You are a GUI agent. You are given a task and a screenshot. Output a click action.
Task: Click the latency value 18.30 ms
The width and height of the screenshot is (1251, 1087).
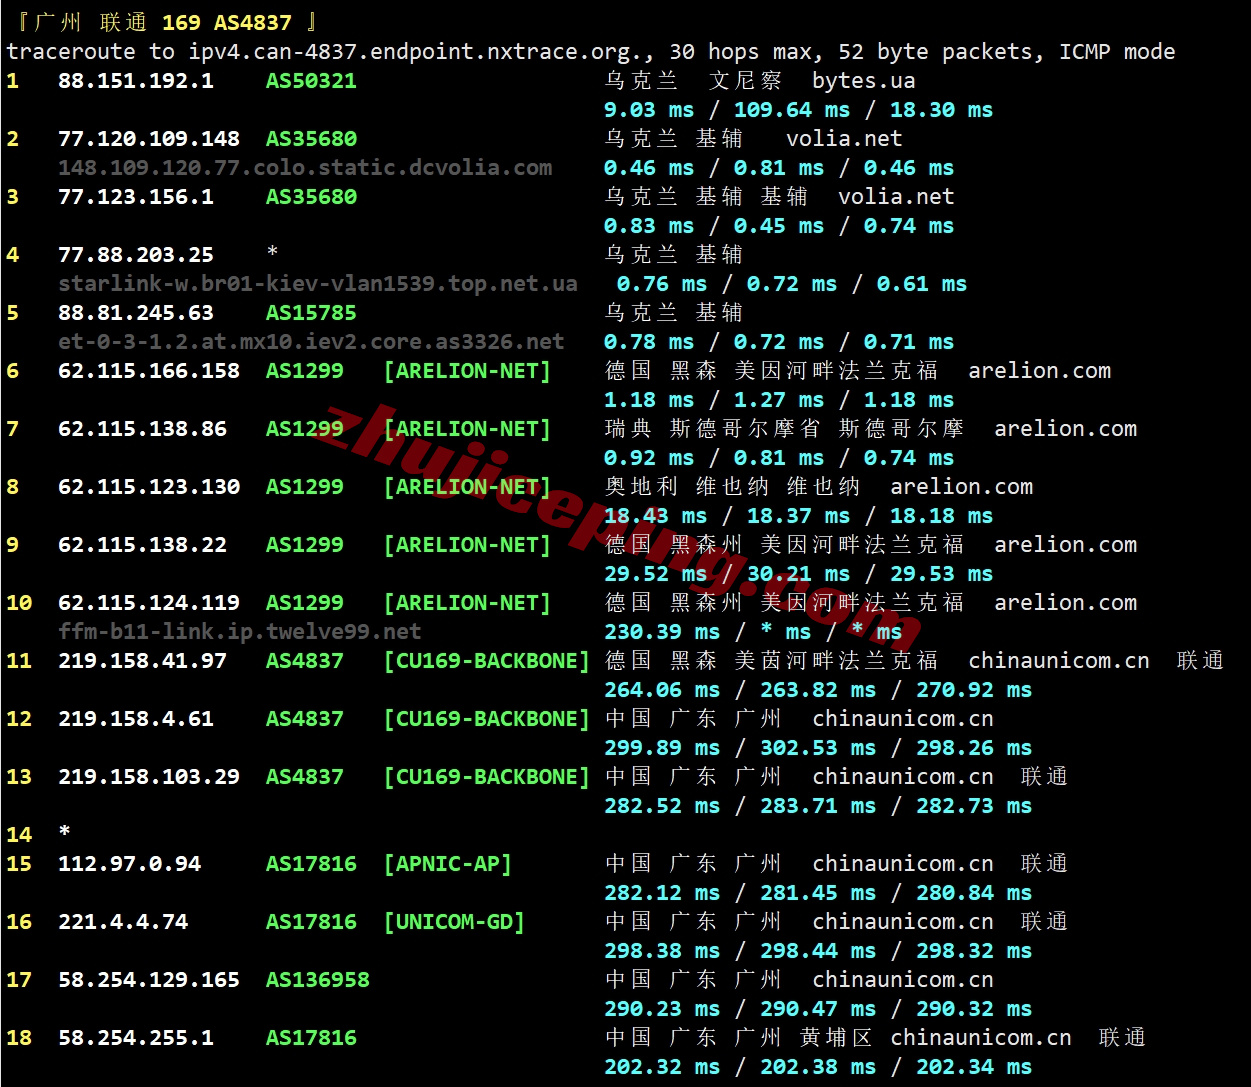942,110
